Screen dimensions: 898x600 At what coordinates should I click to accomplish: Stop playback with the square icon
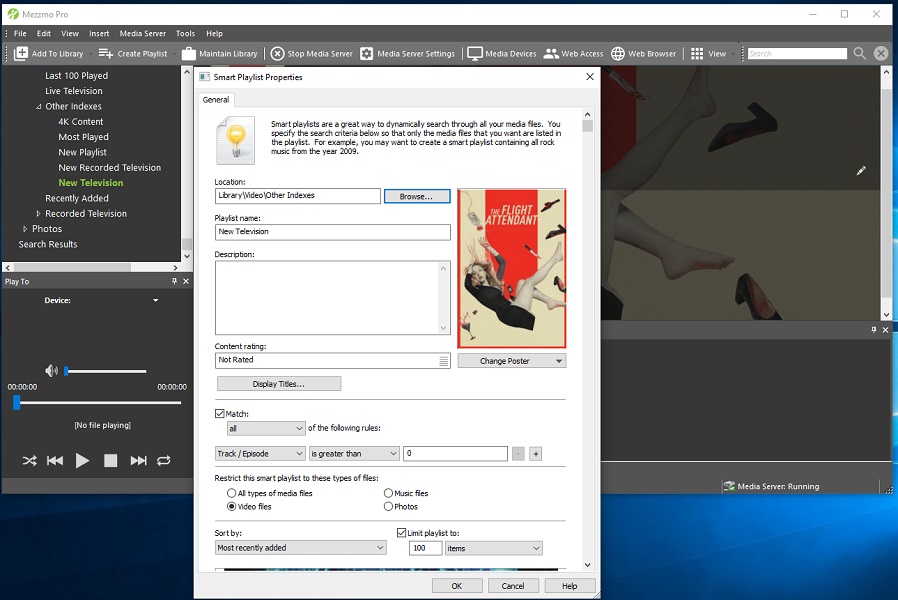[111, 460]
